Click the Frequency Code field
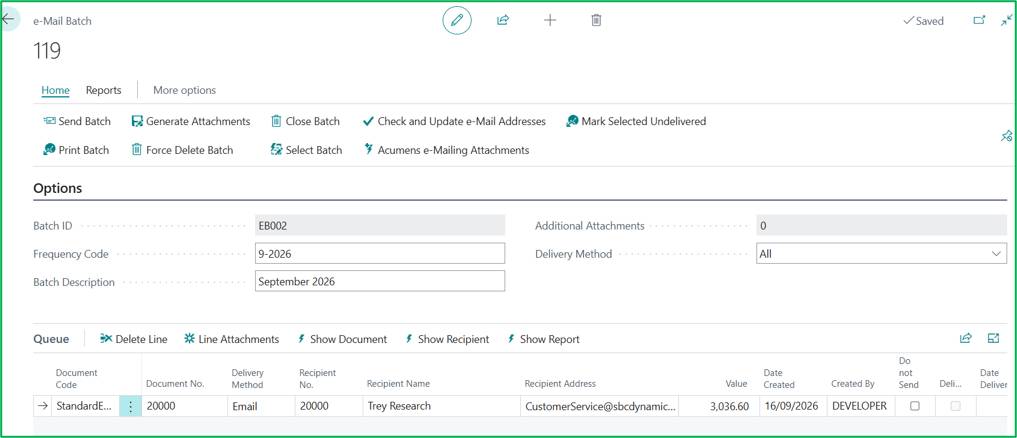Viewport: 1017px width, 438px height. [x=380, y=254]
